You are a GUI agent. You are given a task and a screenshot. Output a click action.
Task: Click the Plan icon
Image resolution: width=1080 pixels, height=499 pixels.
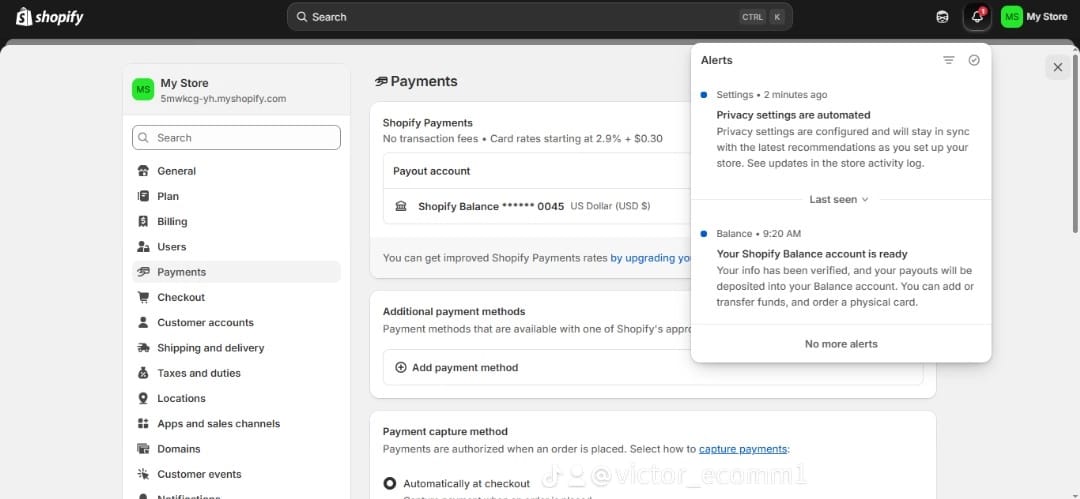(x=143, y=196)
